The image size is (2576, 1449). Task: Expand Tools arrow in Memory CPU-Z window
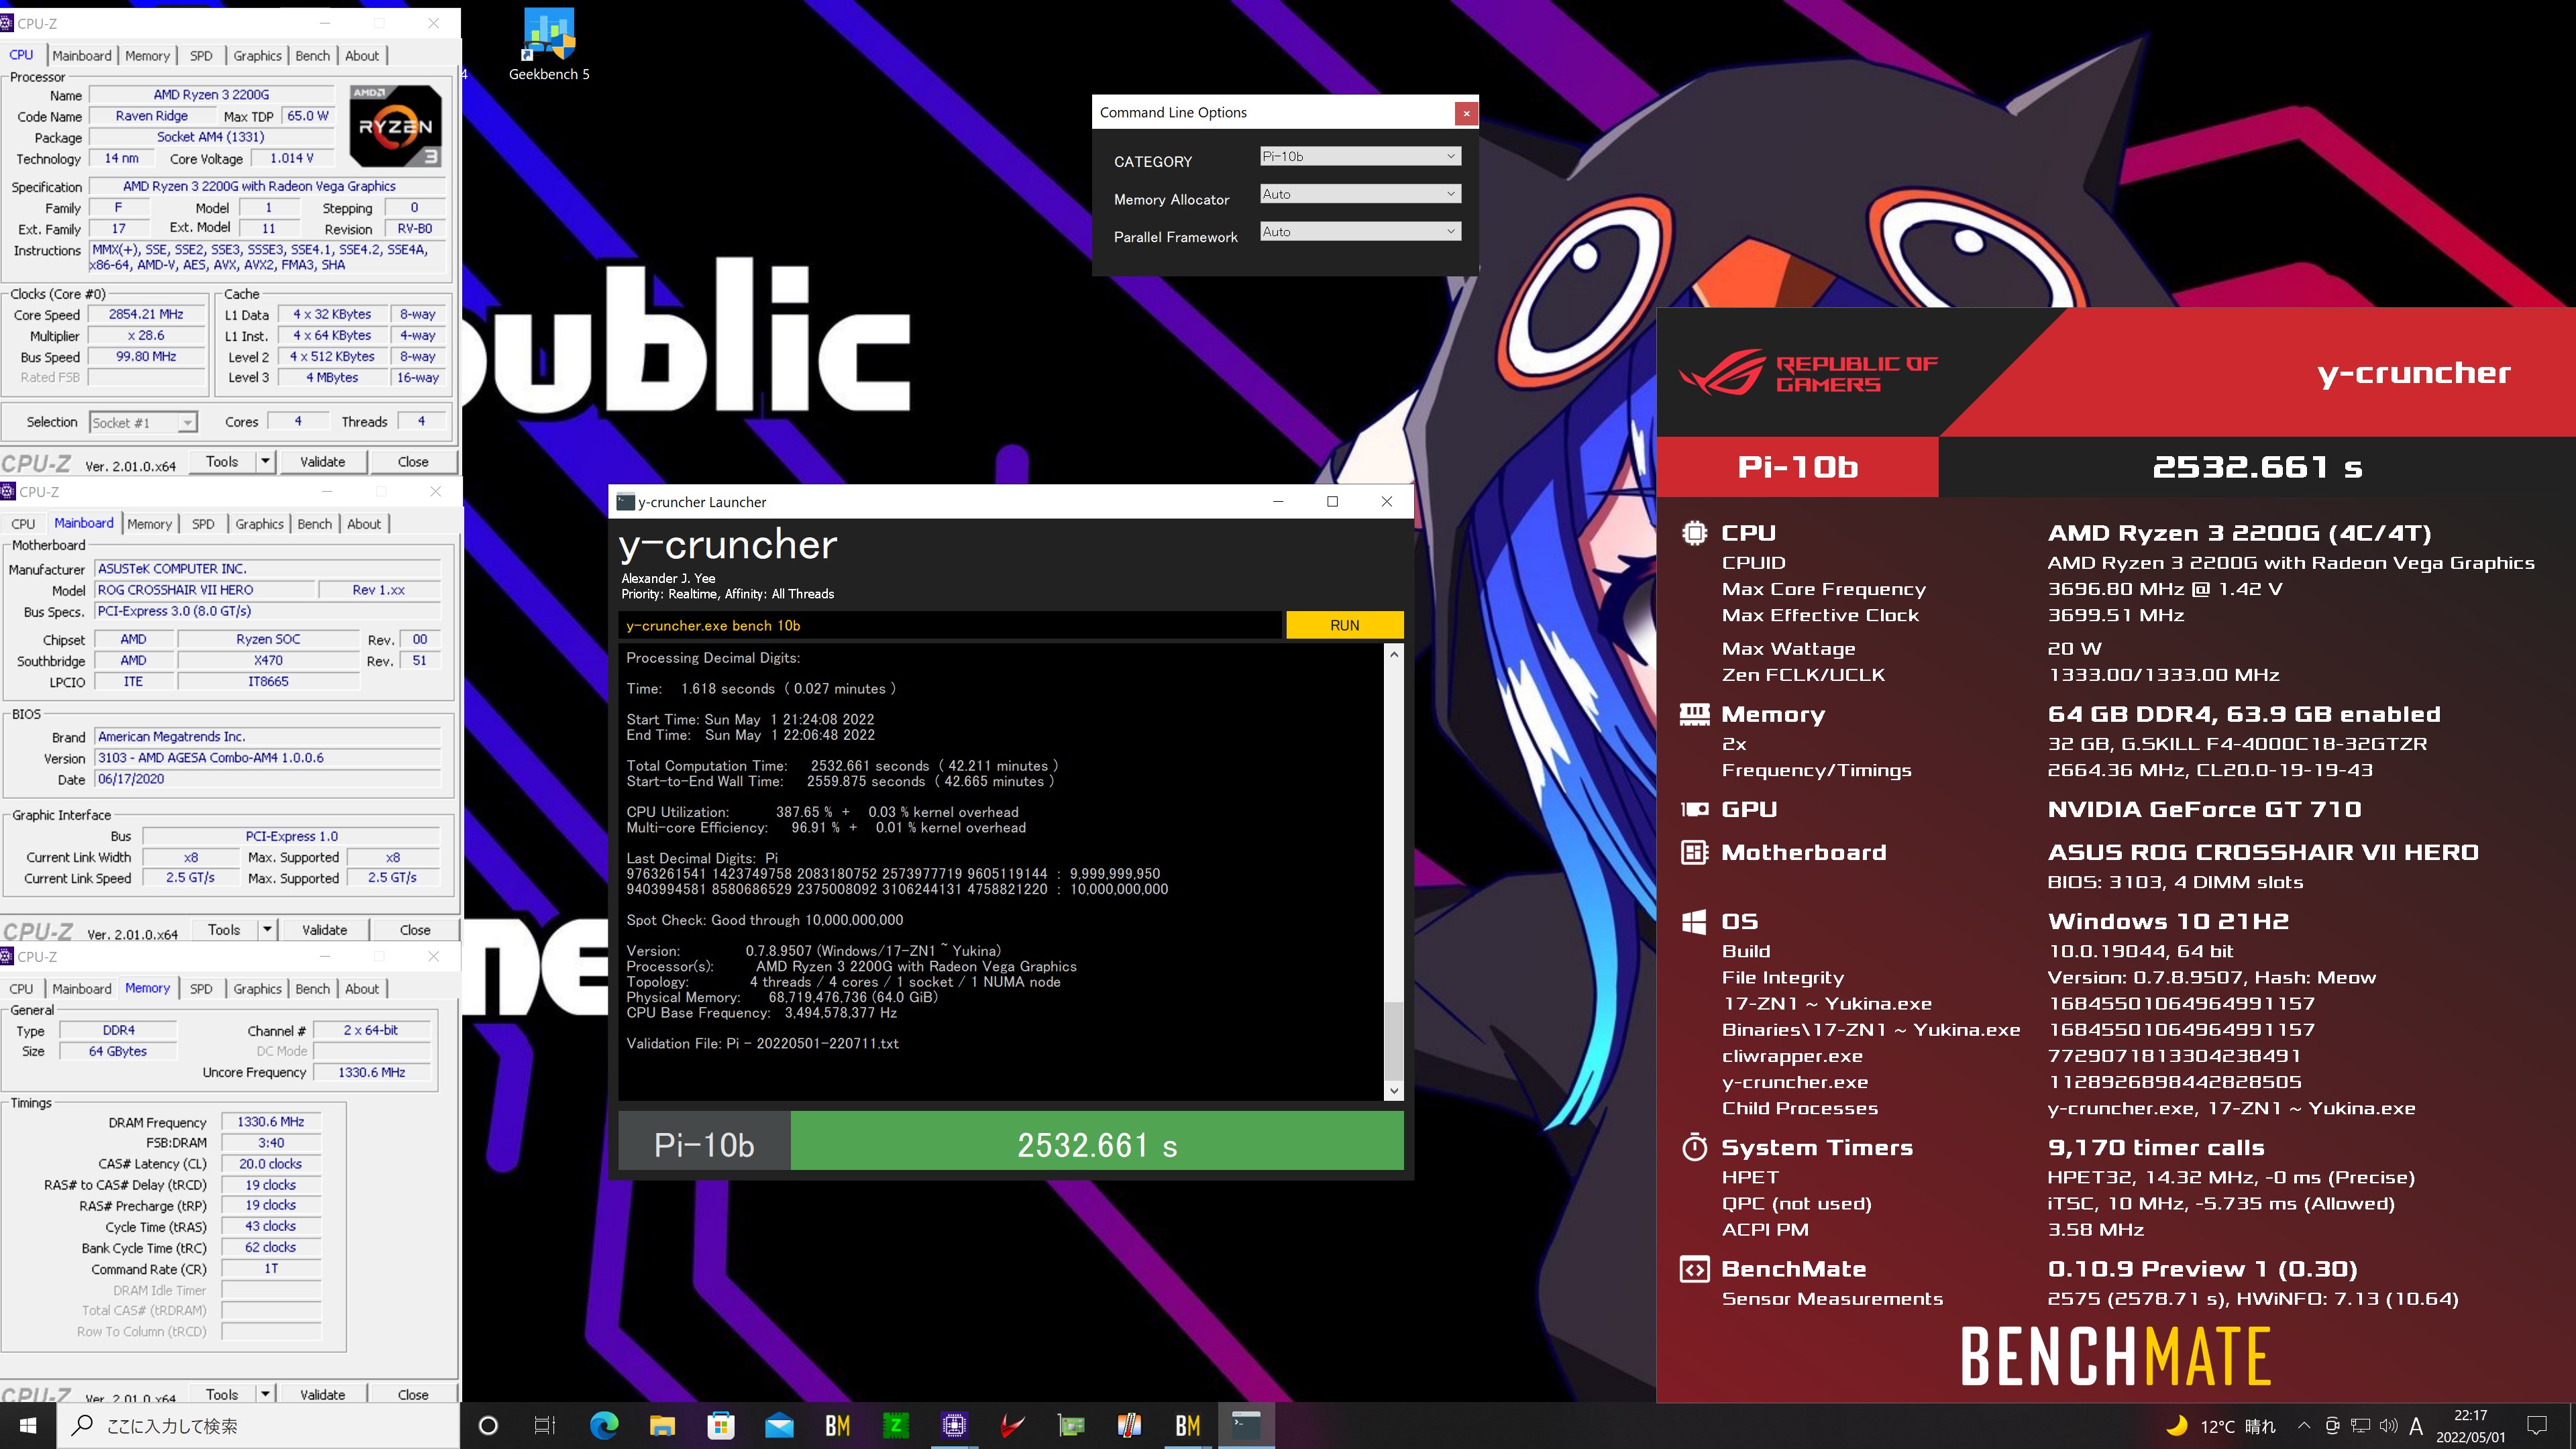[x=265, y=1394]
